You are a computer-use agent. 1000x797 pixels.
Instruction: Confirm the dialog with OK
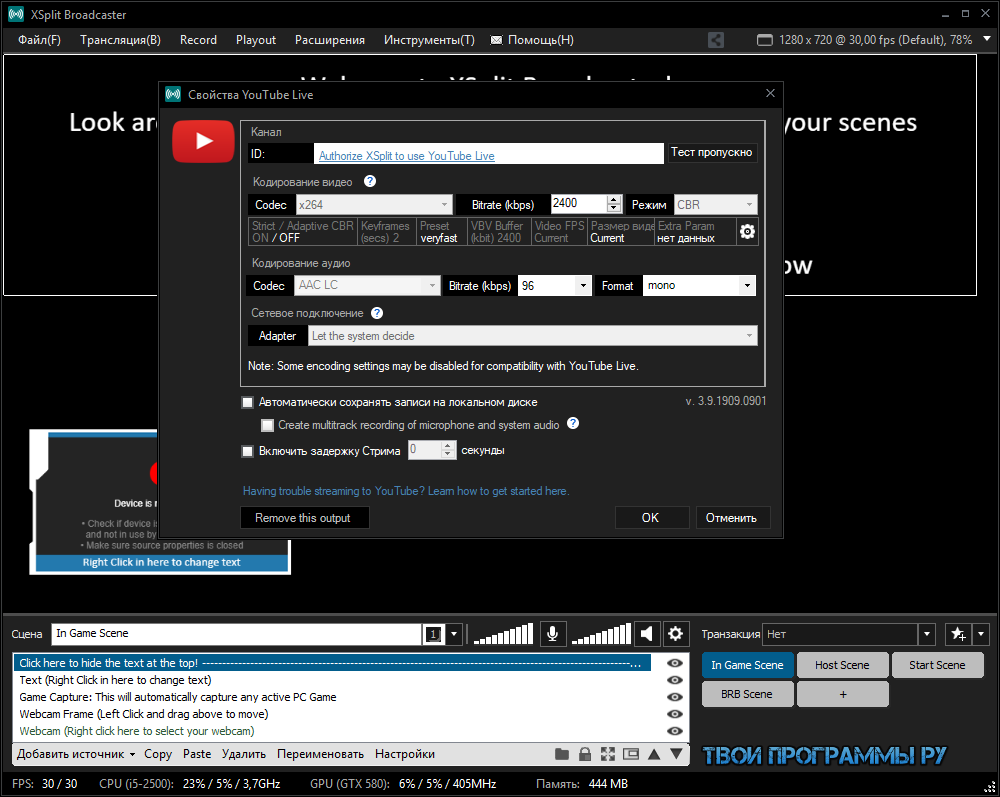pos(651,518)
